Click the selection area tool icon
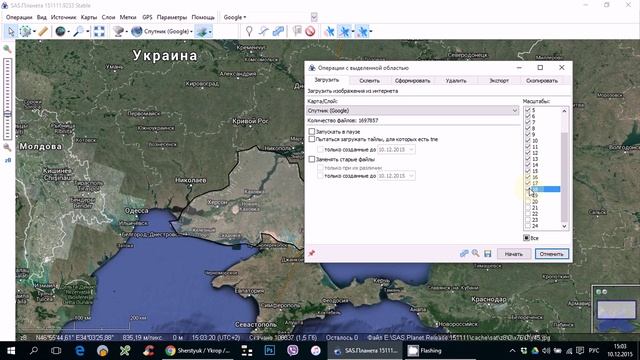This screenshot has width=640, height=360. tap(25, 31)
